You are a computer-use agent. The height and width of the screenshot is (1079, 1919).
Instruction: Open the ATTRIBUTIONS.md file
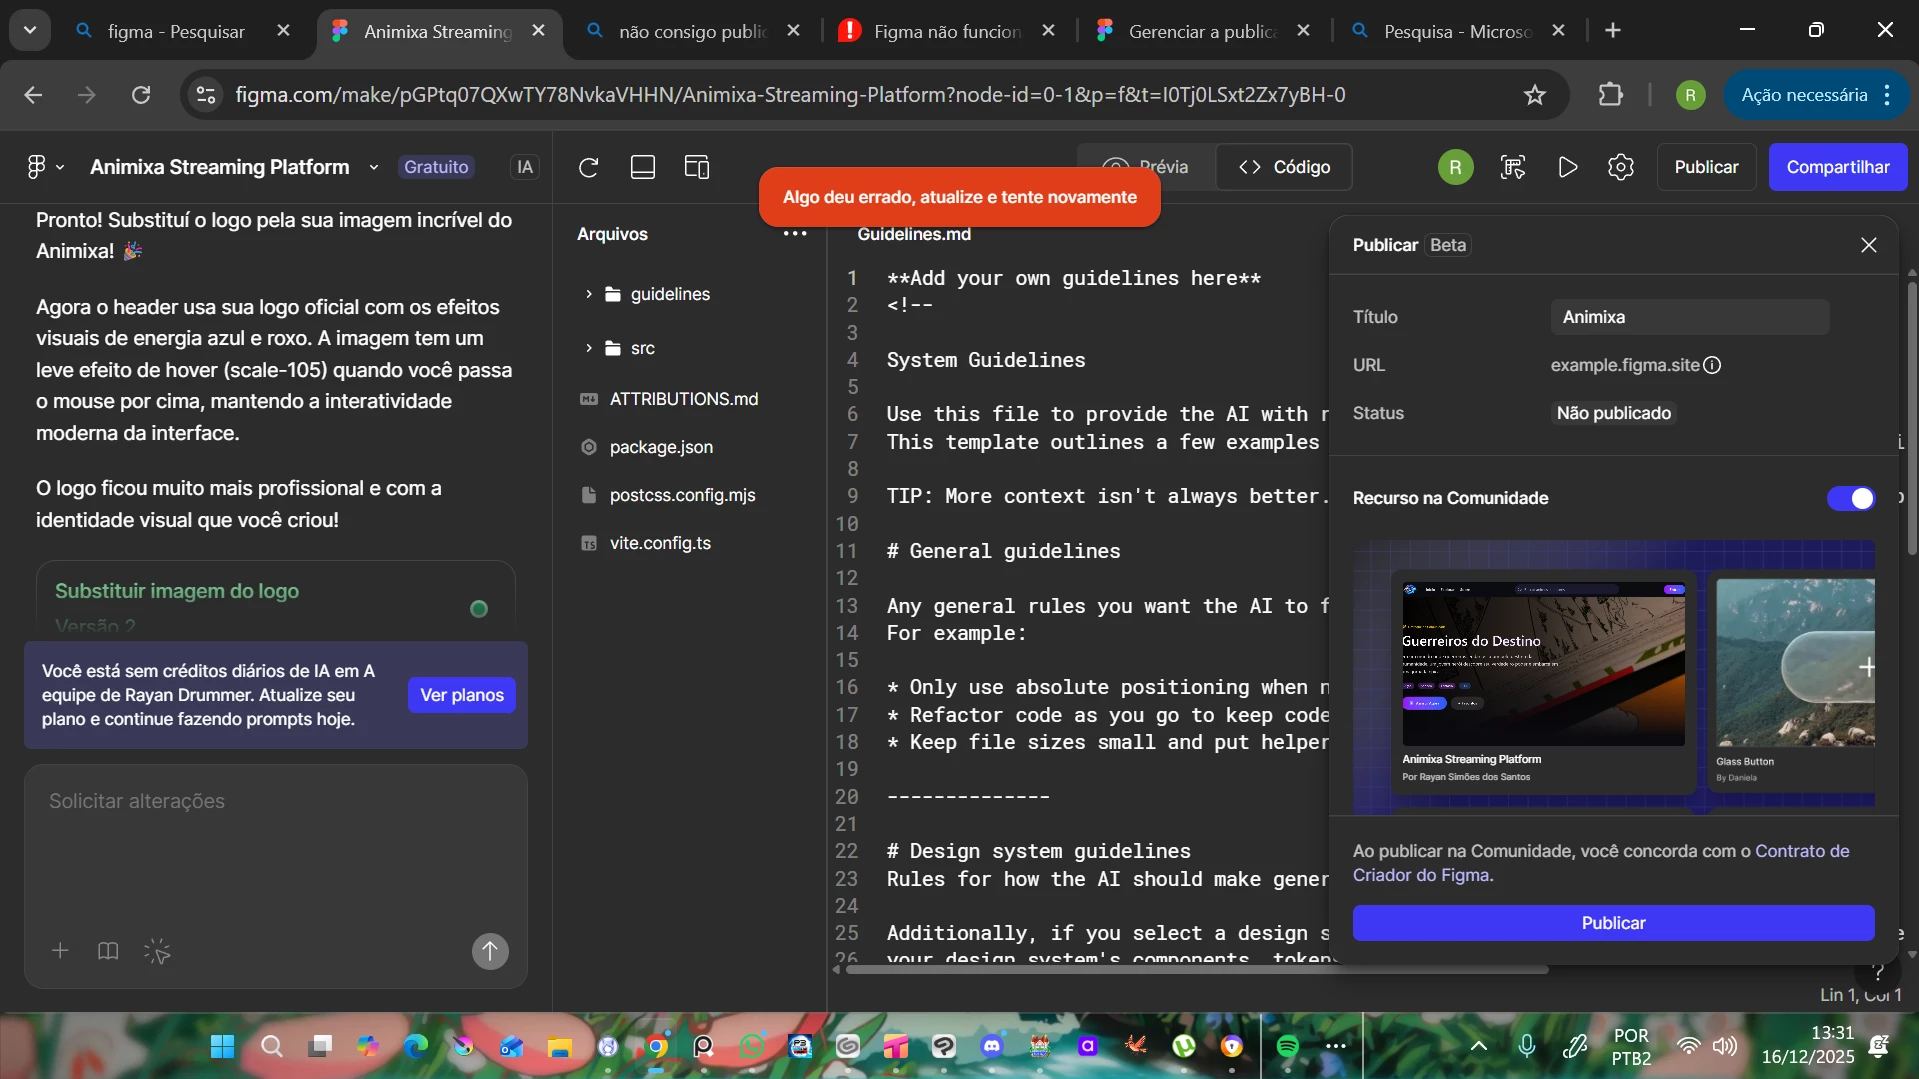[x=684, y=399]
